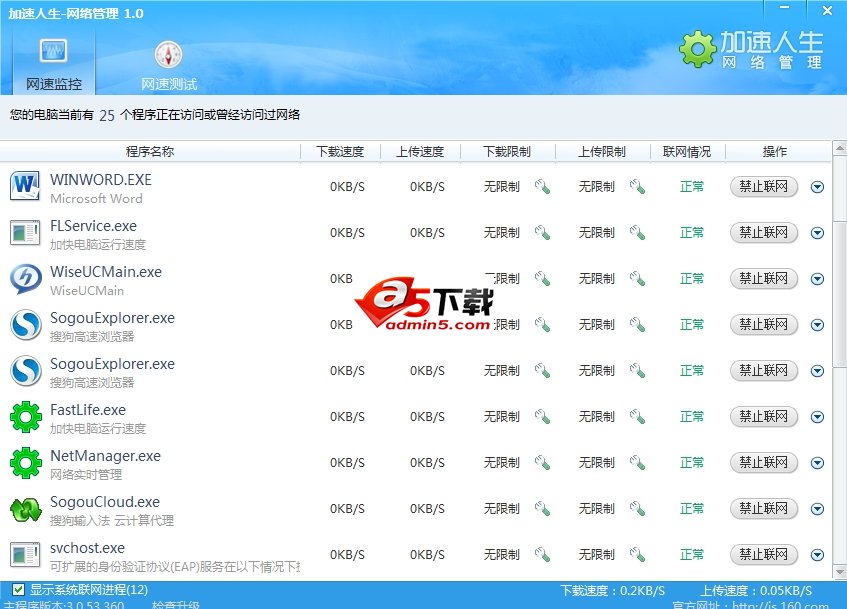Switch to the 网速测试 tab
The image size is (847, 609).
(169, 64)
